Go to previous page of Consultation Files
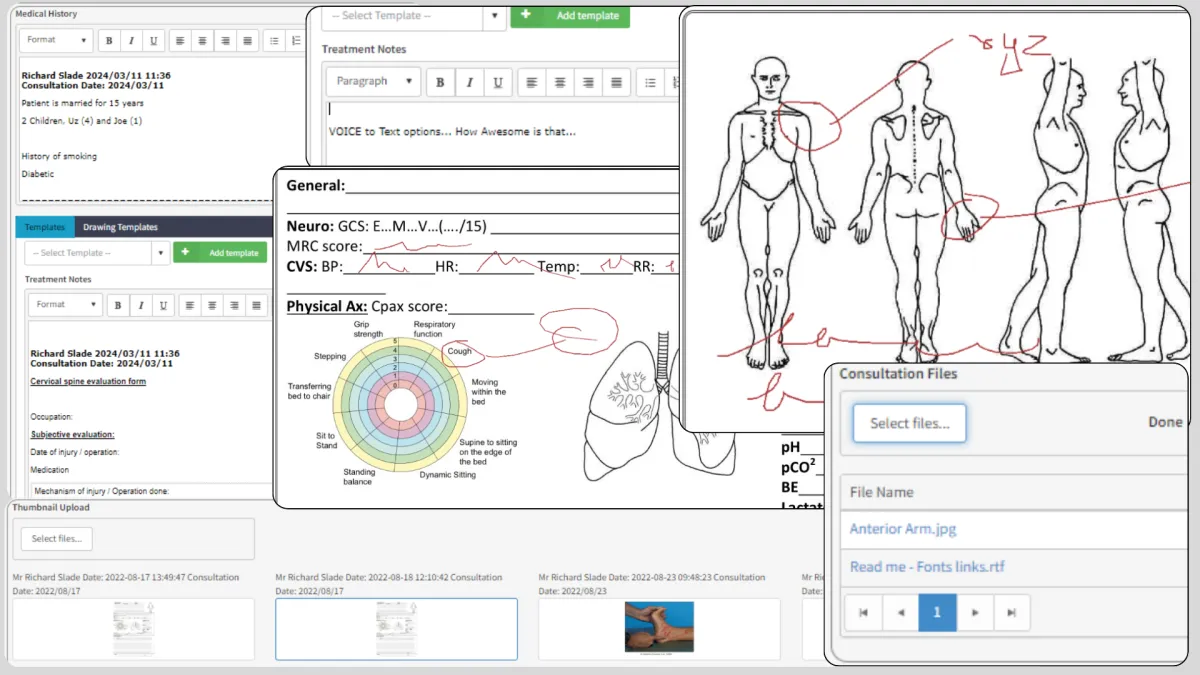The height and width of the screenshot is (675, 1200). click(900, 613)
